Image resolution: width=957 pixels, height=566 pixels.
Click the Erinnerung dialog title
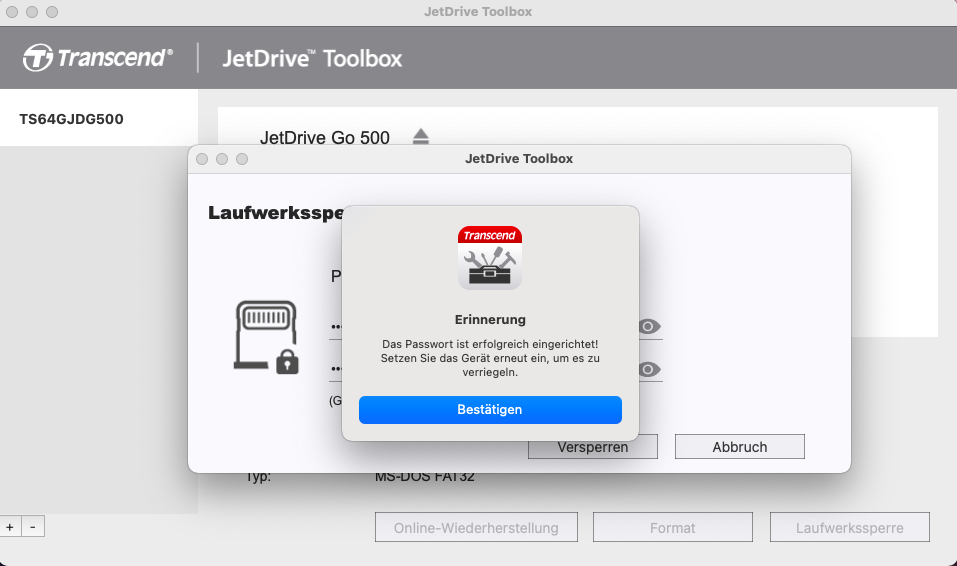click(x=490, y=319)
